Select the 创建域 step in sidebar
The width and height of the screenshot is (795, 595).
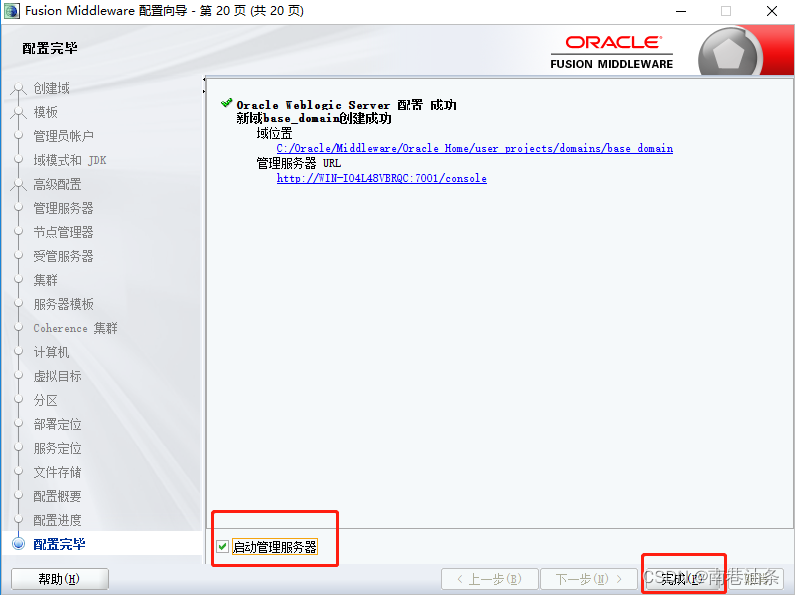pyautogui.click(x=51, y=88)
